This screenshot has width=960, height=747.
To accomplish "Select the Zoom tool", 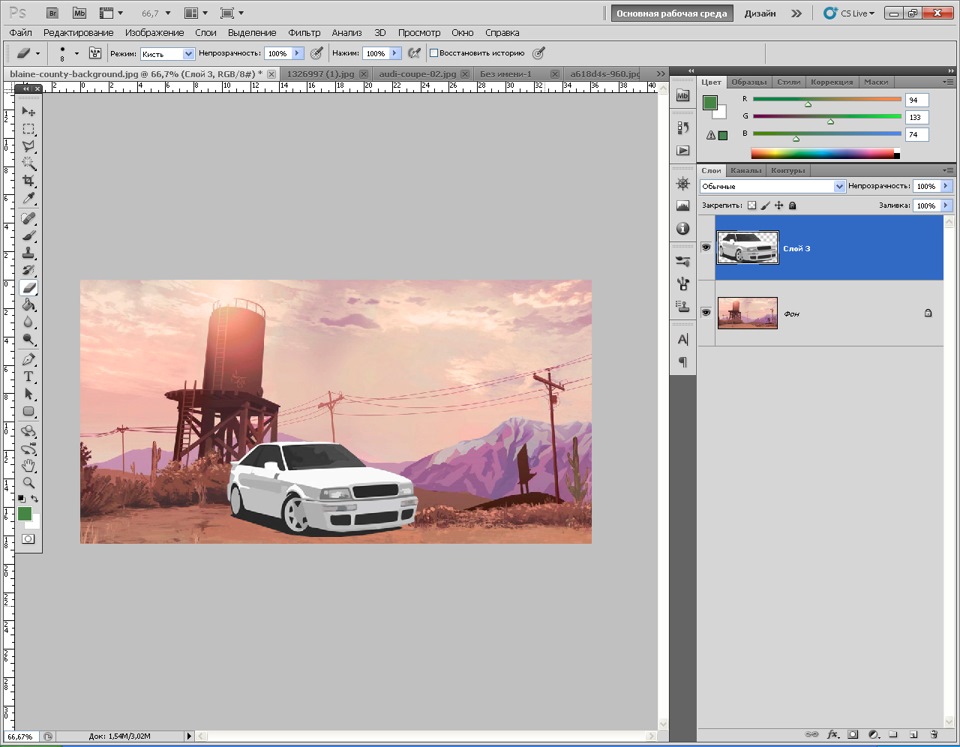I will click(28, 483).
